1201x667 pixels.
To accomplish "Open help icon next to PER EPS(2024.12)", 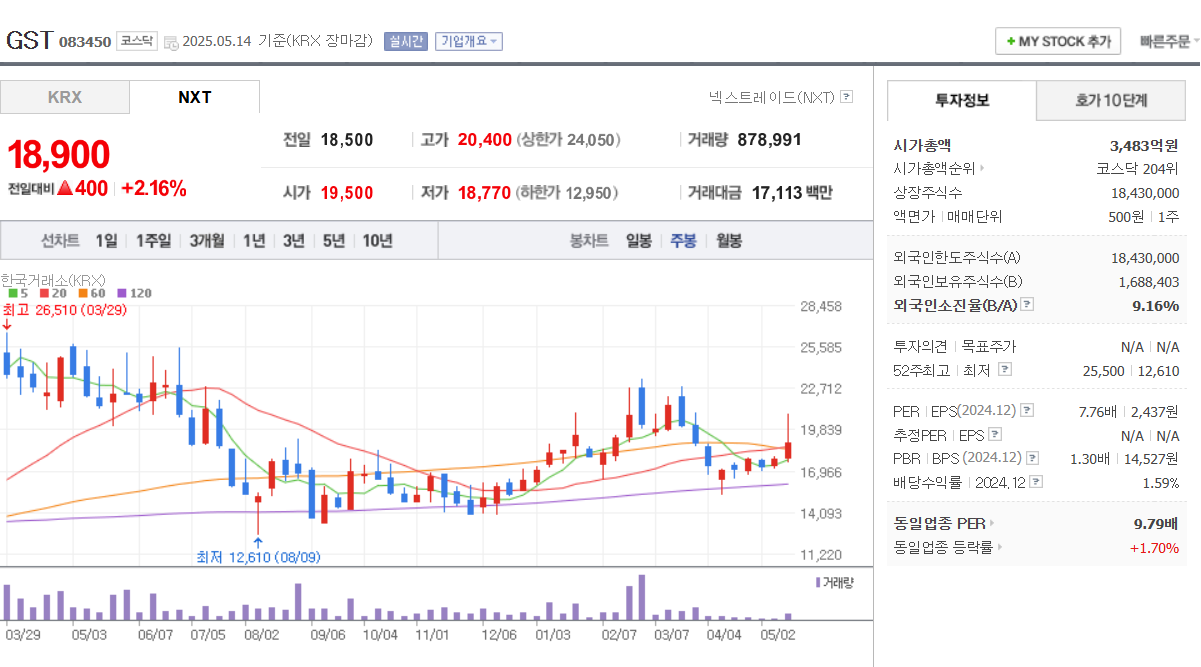I will [x=1027, y=411].
